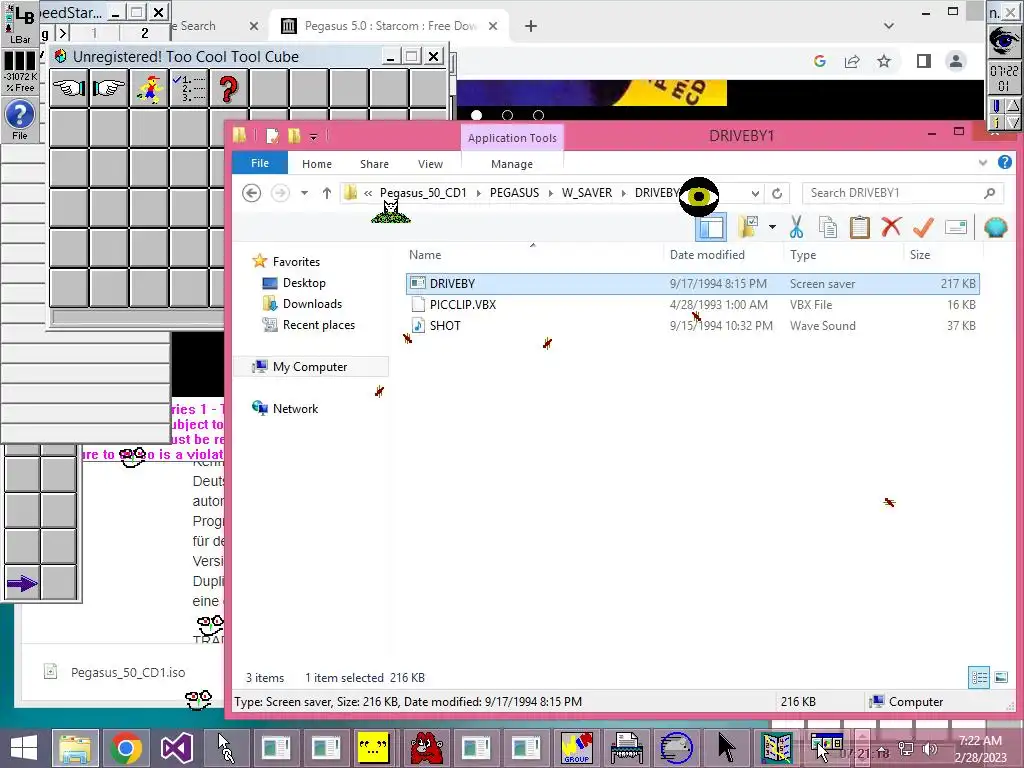
Task: Open a new Chrome tab
Action: click(x=531, y=26)
